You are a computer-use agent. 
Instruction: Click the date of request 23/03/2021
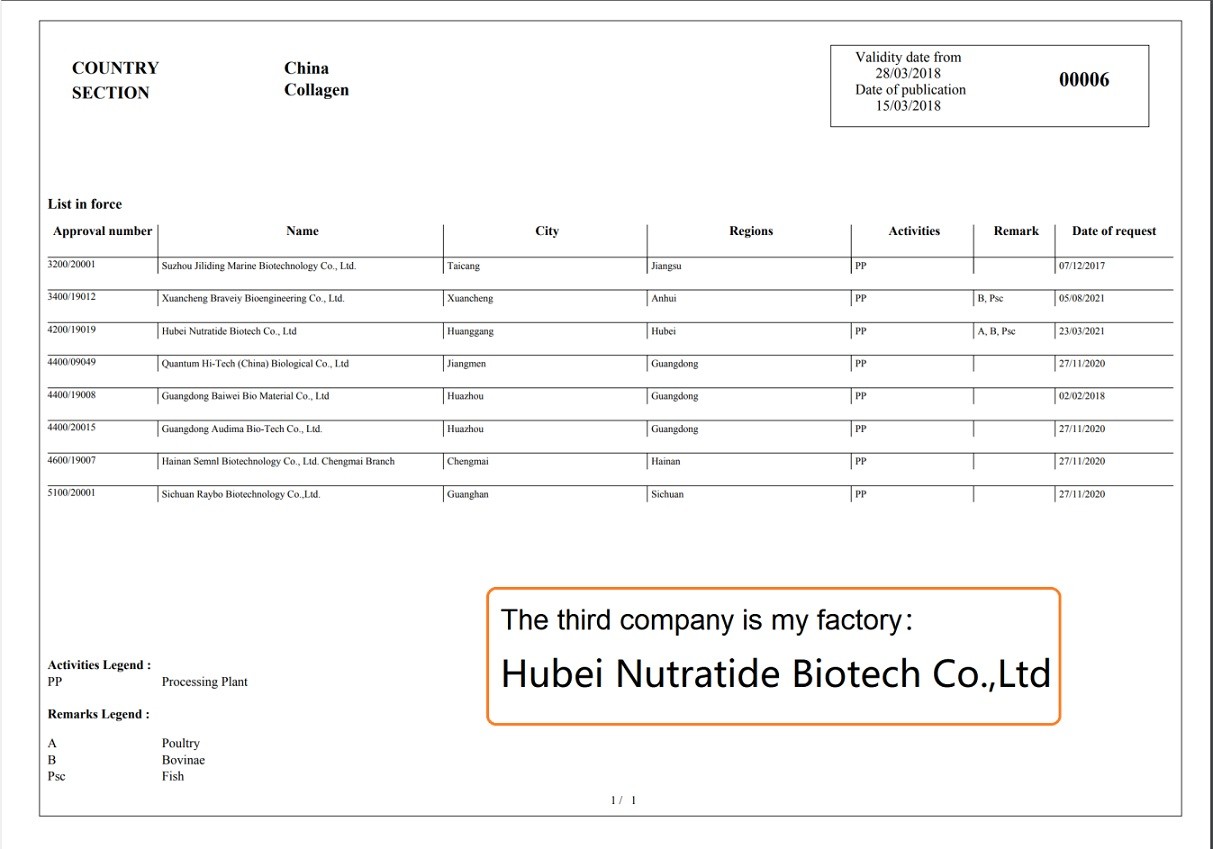(x=1082, y=331)
